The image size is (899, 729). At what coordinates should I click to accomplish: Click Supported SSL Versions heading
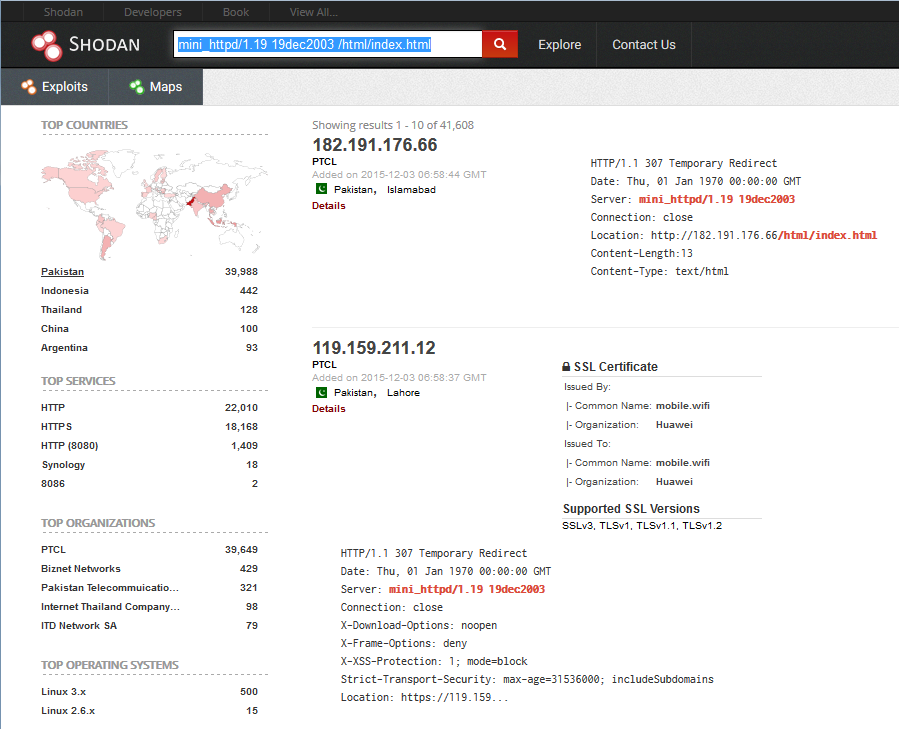(631, 509)
